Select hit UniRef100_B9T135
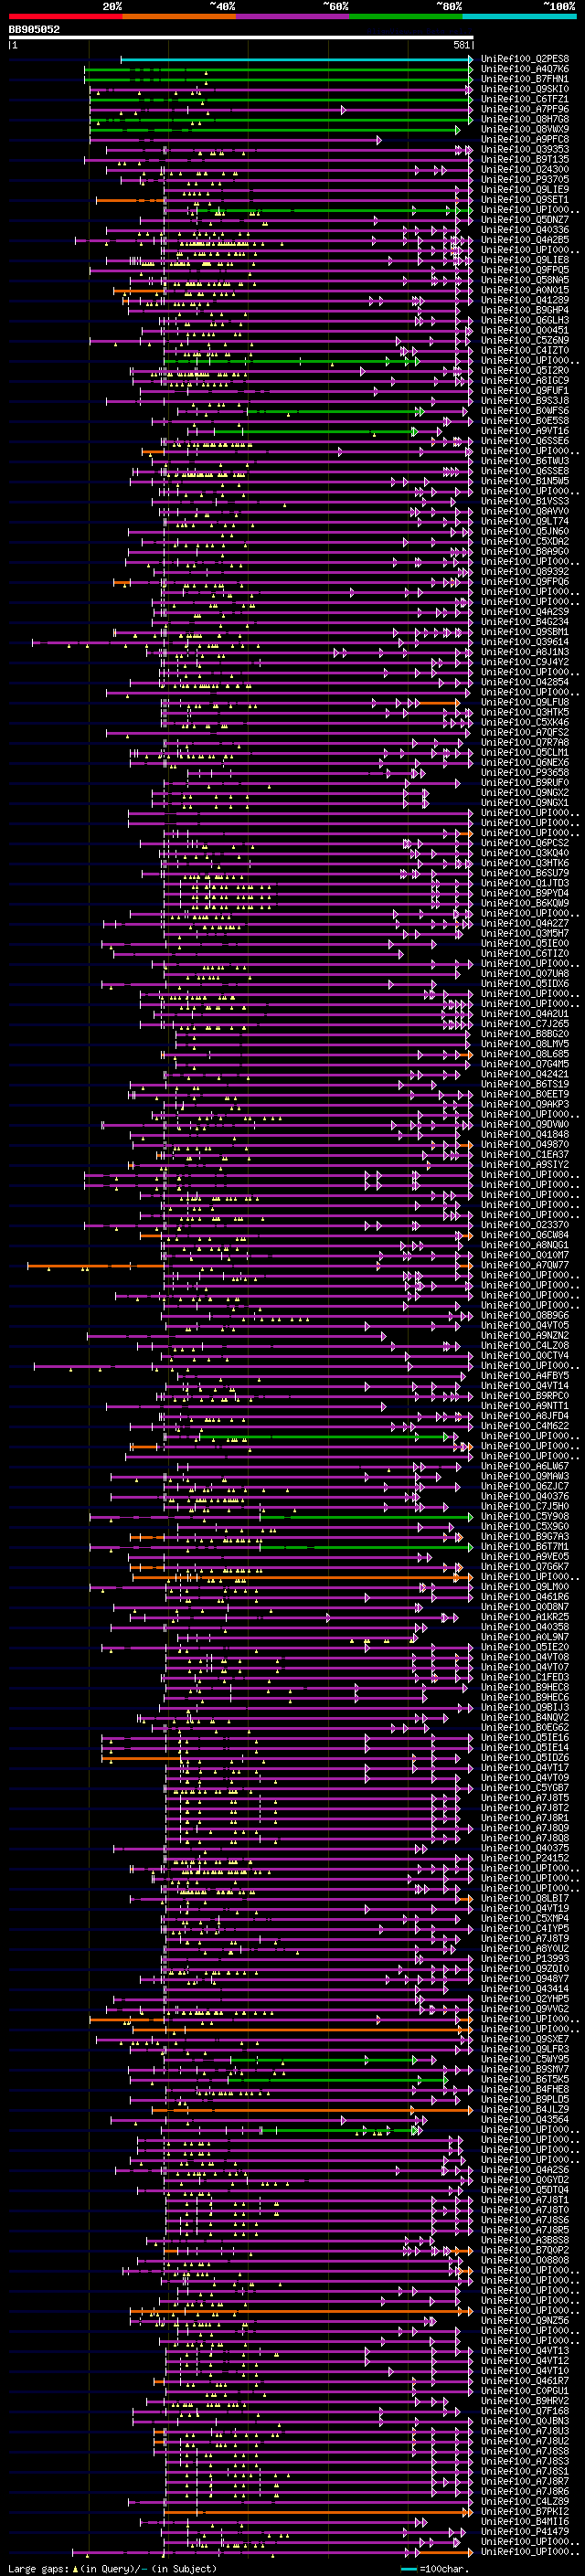The height and width of the screenshot is (2576, 585). (525, 159)
